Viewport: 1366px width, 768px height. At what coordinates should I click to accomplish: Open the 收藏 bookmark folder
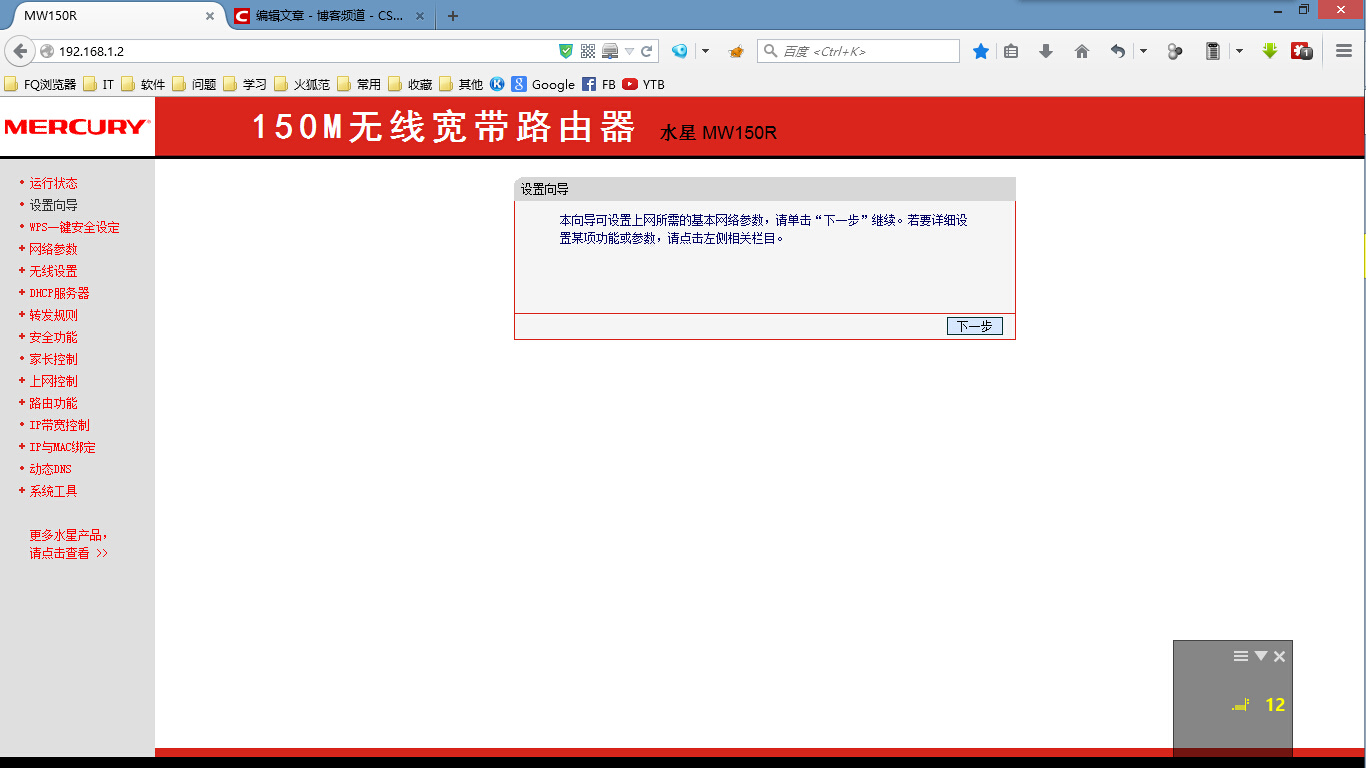click(x=410, y=84)
